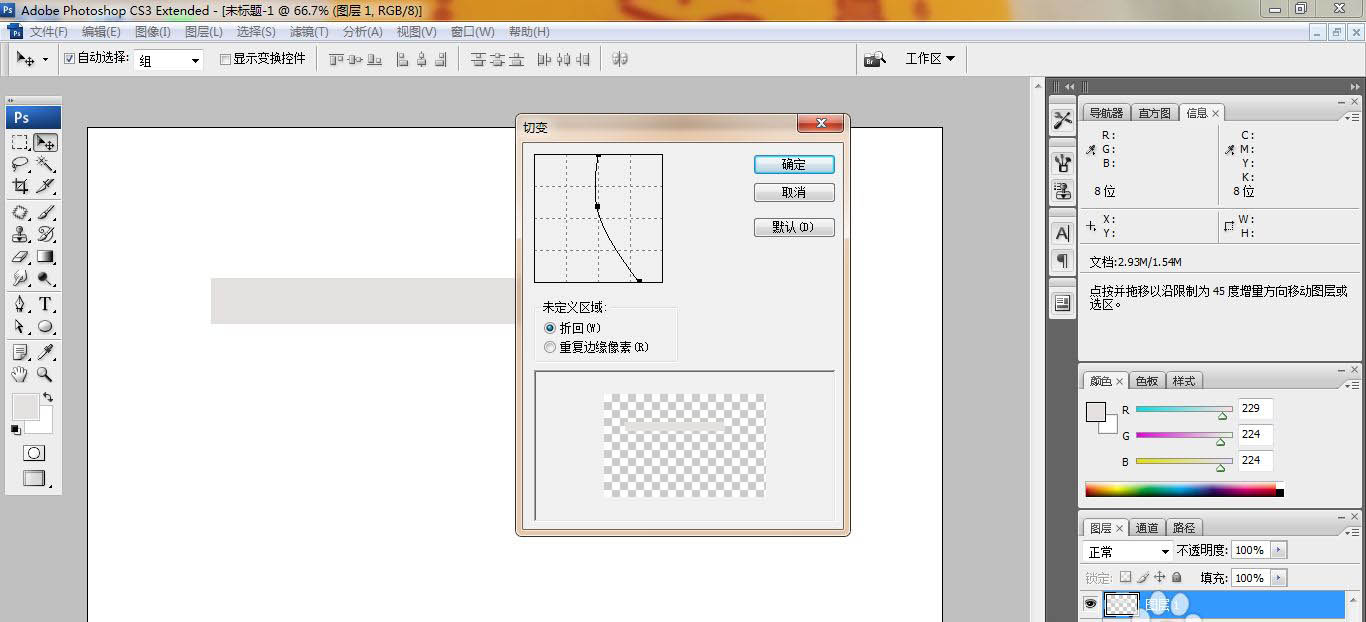Open the 组 auto-select dropdown
Image resolution: width=1366 pixels, height=622 pixels.
(169, 60)
